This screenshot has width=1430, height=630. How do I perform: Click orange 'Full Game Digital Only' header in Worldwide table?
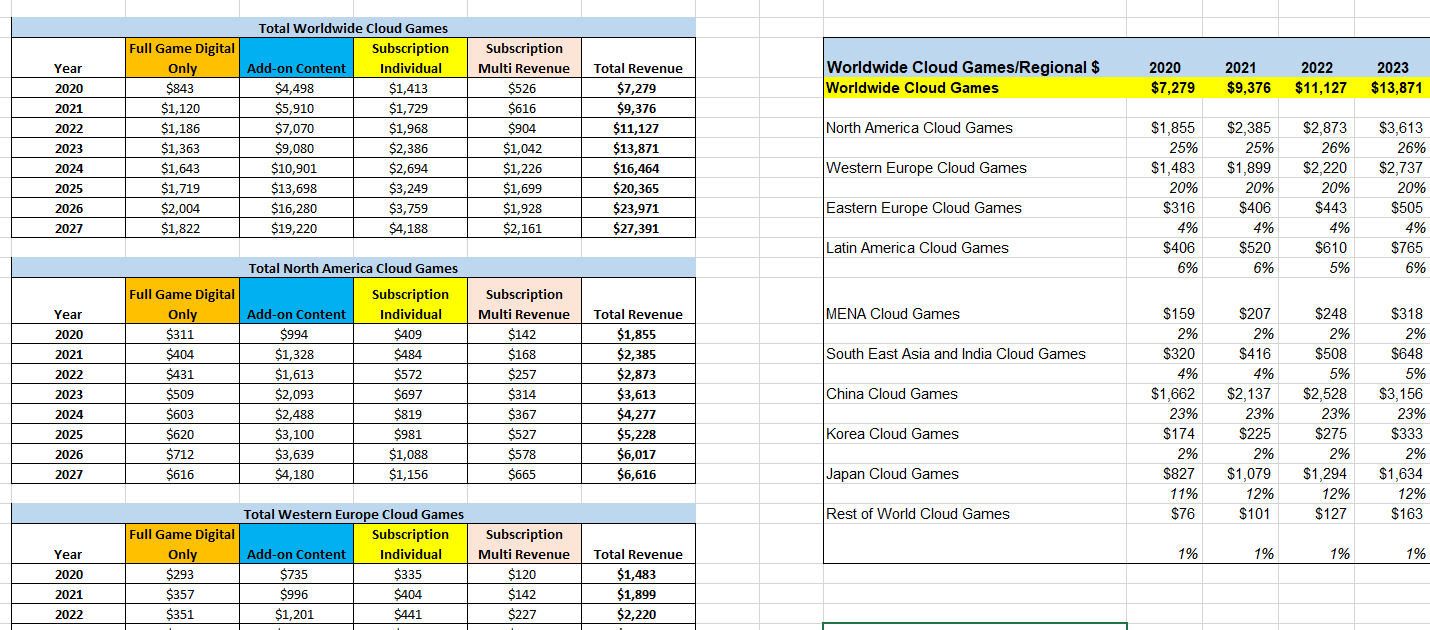coord(182,58)
